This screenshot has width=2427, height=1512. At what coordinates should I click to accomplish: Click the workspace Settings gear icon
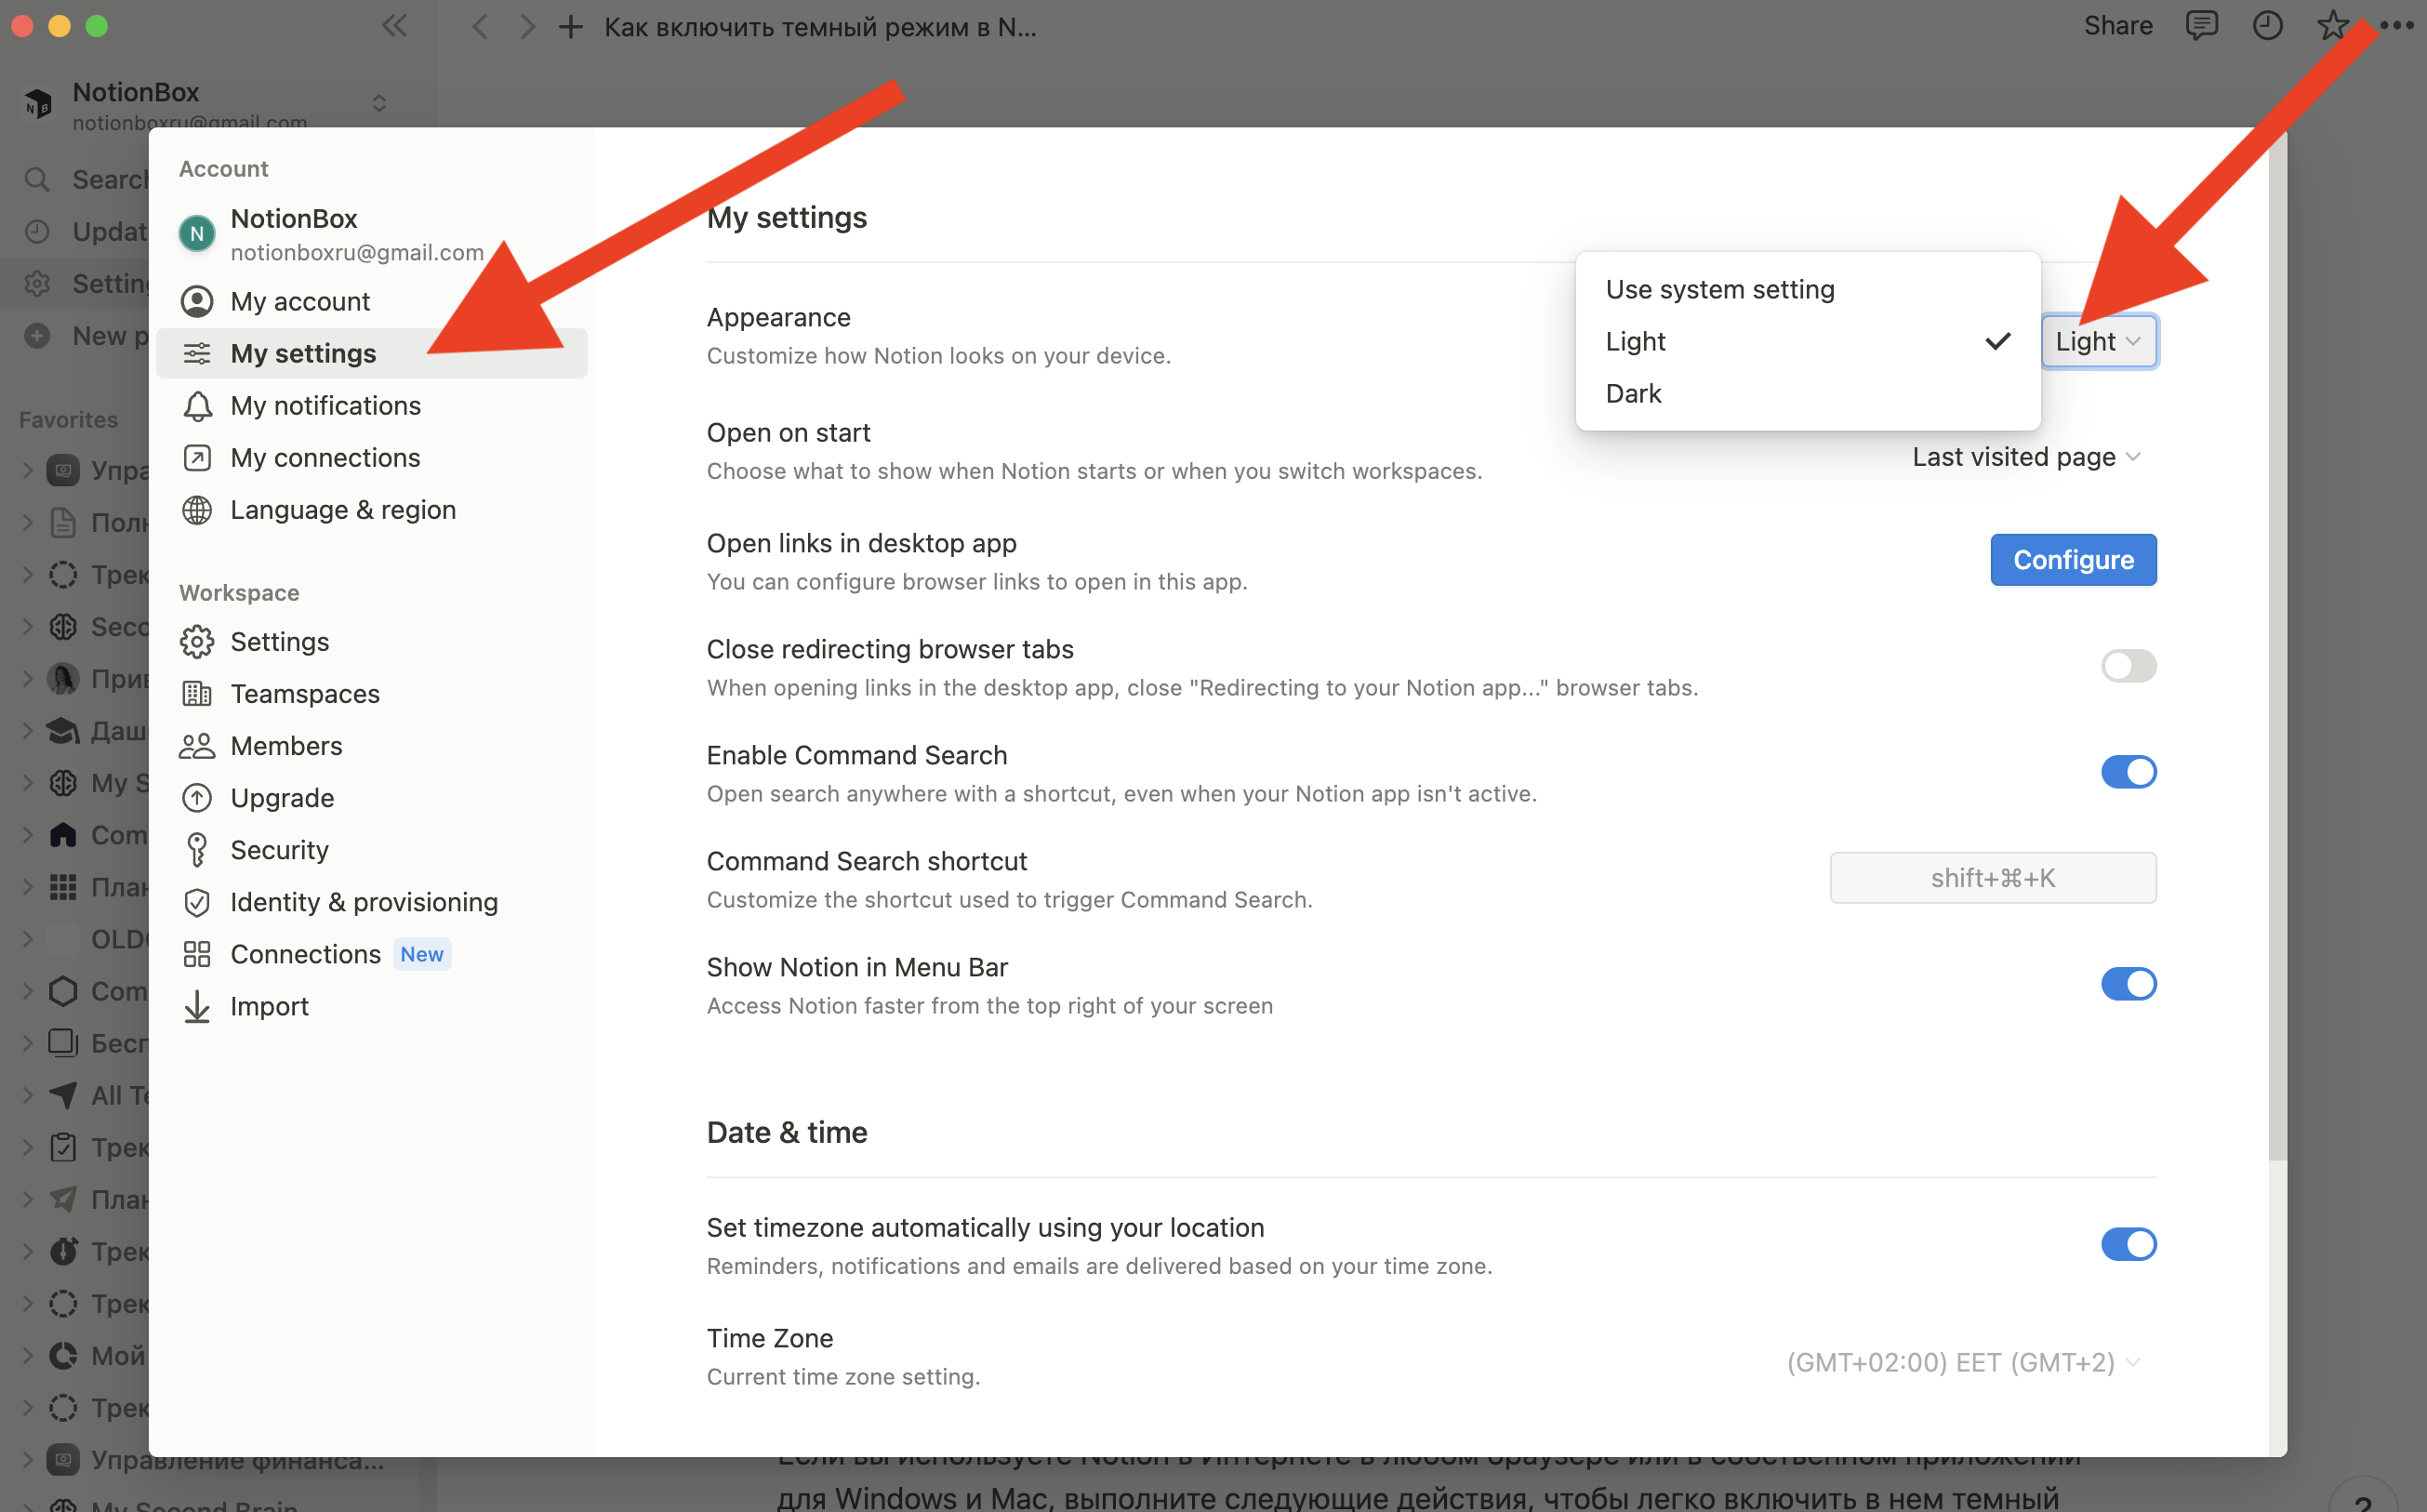[197, 641]
